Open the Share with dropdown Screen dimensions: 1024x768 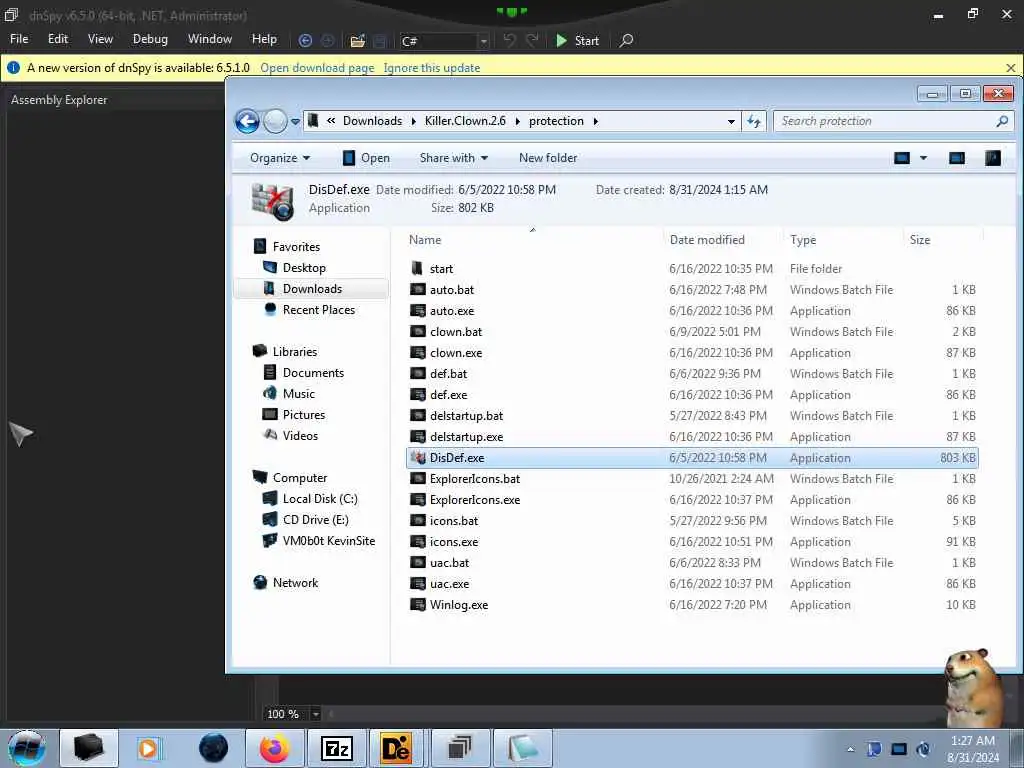click(453, 158)
